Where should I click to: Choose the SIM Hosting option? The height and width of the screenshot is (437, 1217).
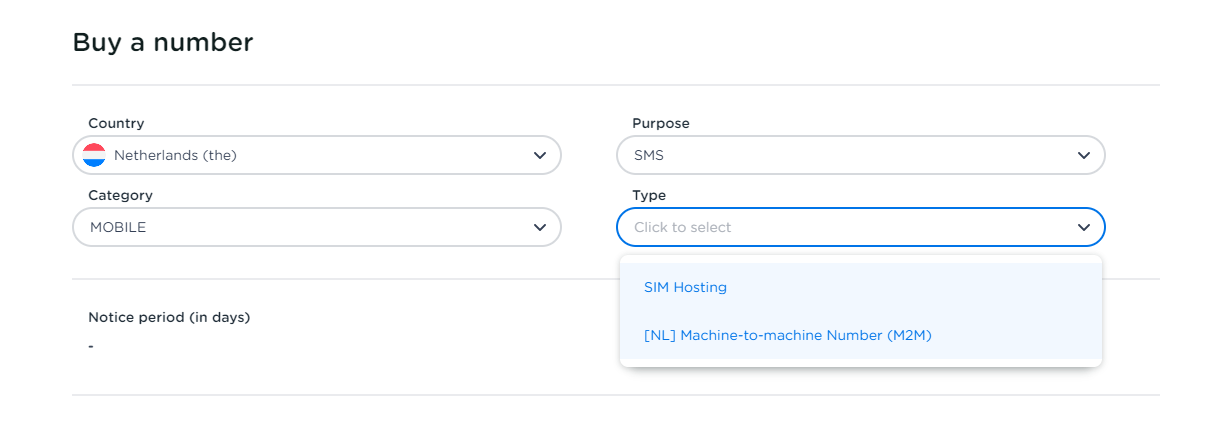(x=685, y=287)
